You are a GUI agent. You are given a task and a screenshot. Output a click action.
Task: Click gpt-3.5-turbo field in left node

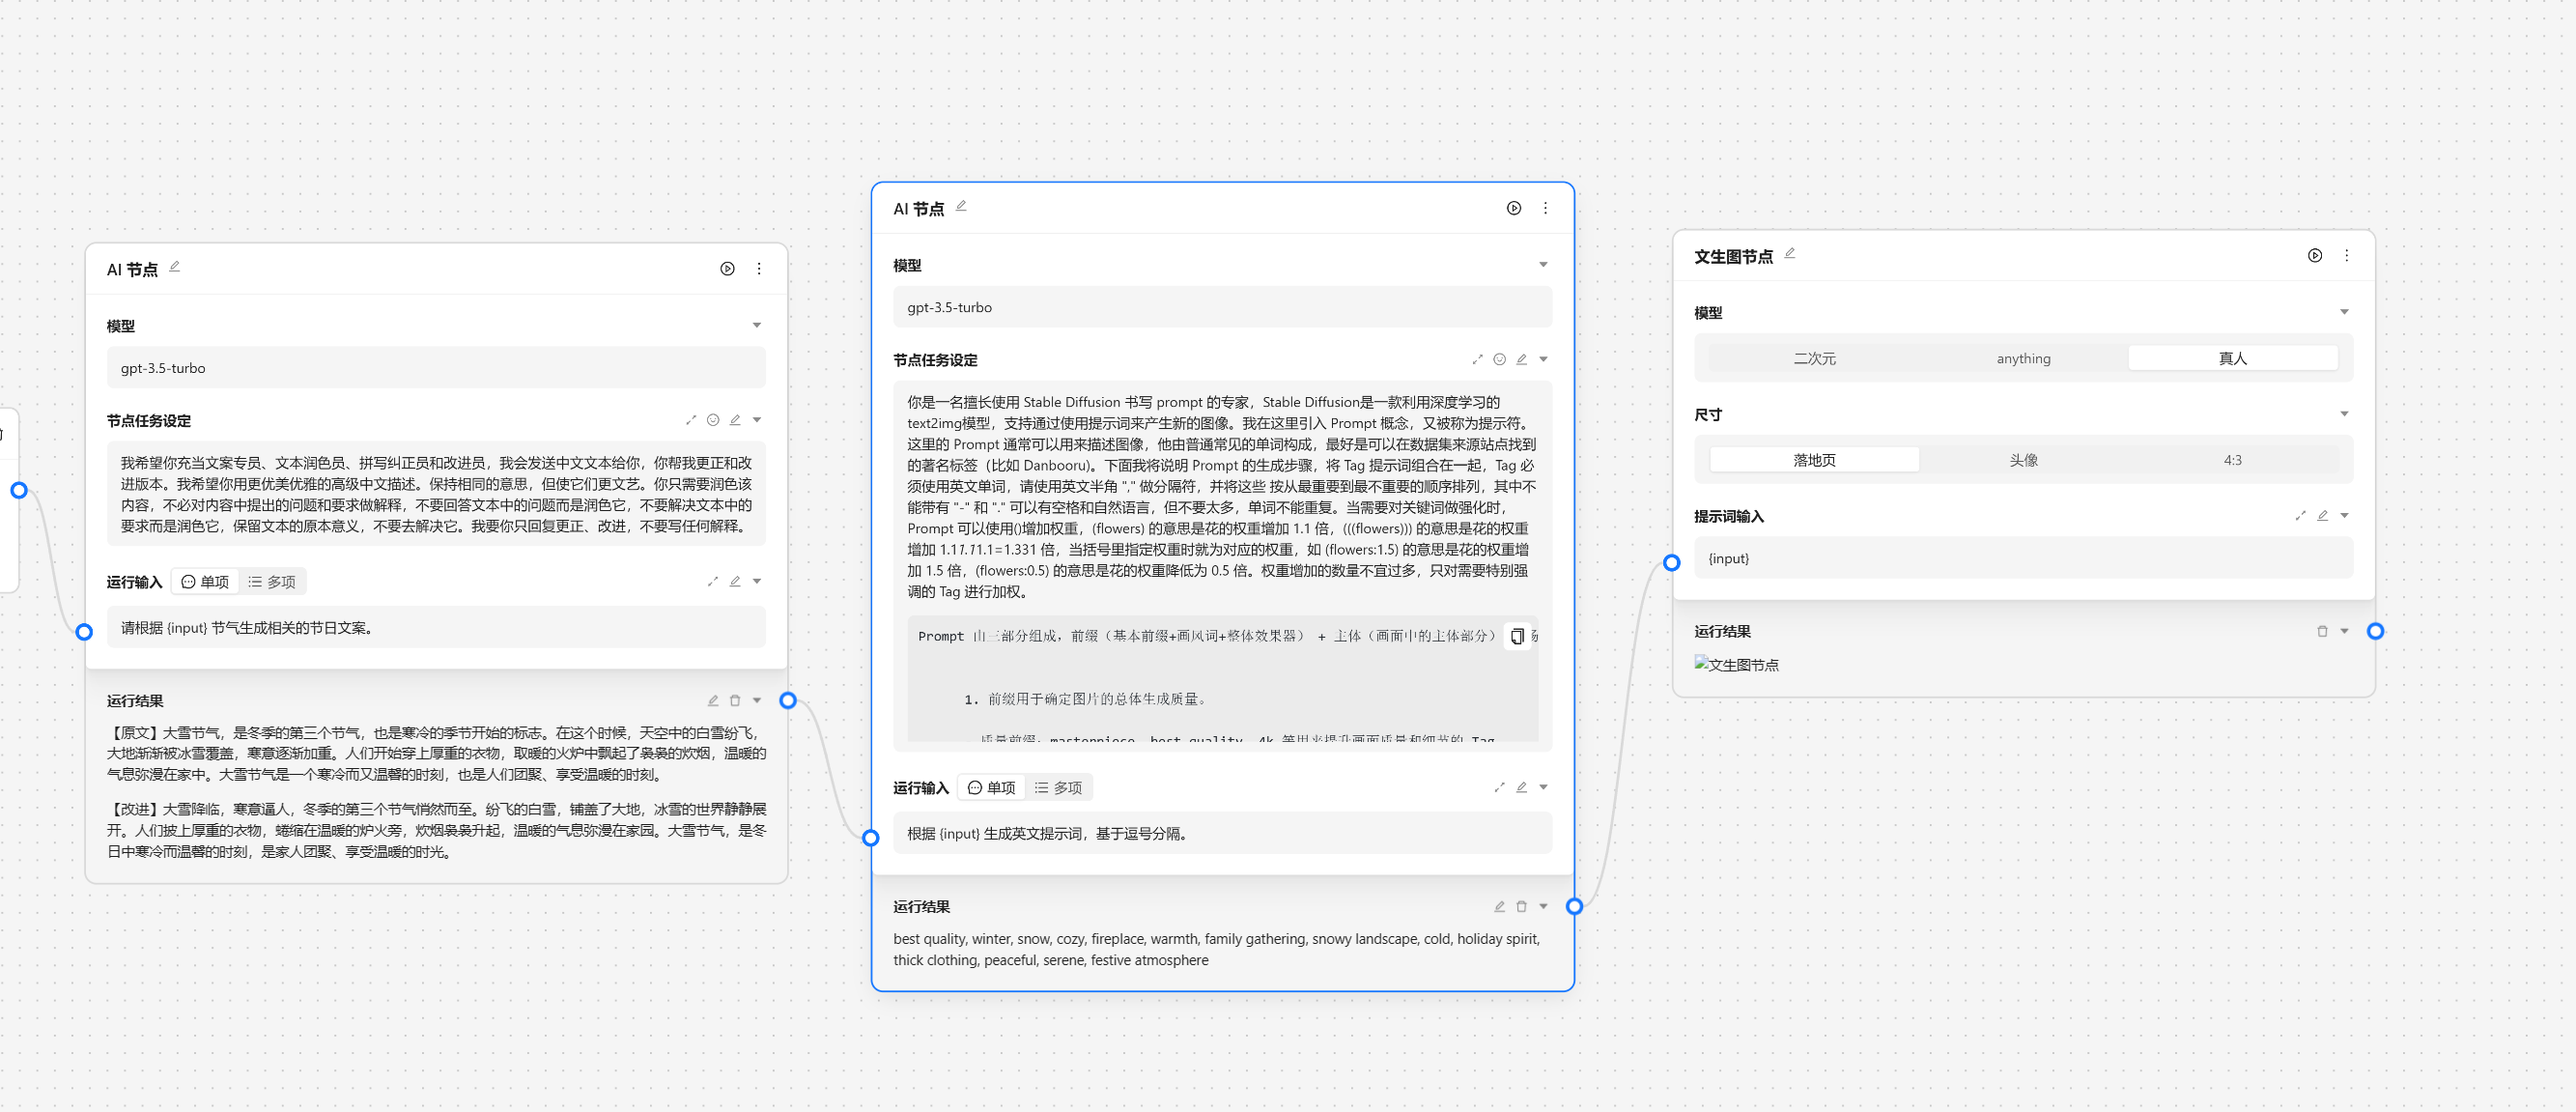pyautogui.click(x=436, y=368)
